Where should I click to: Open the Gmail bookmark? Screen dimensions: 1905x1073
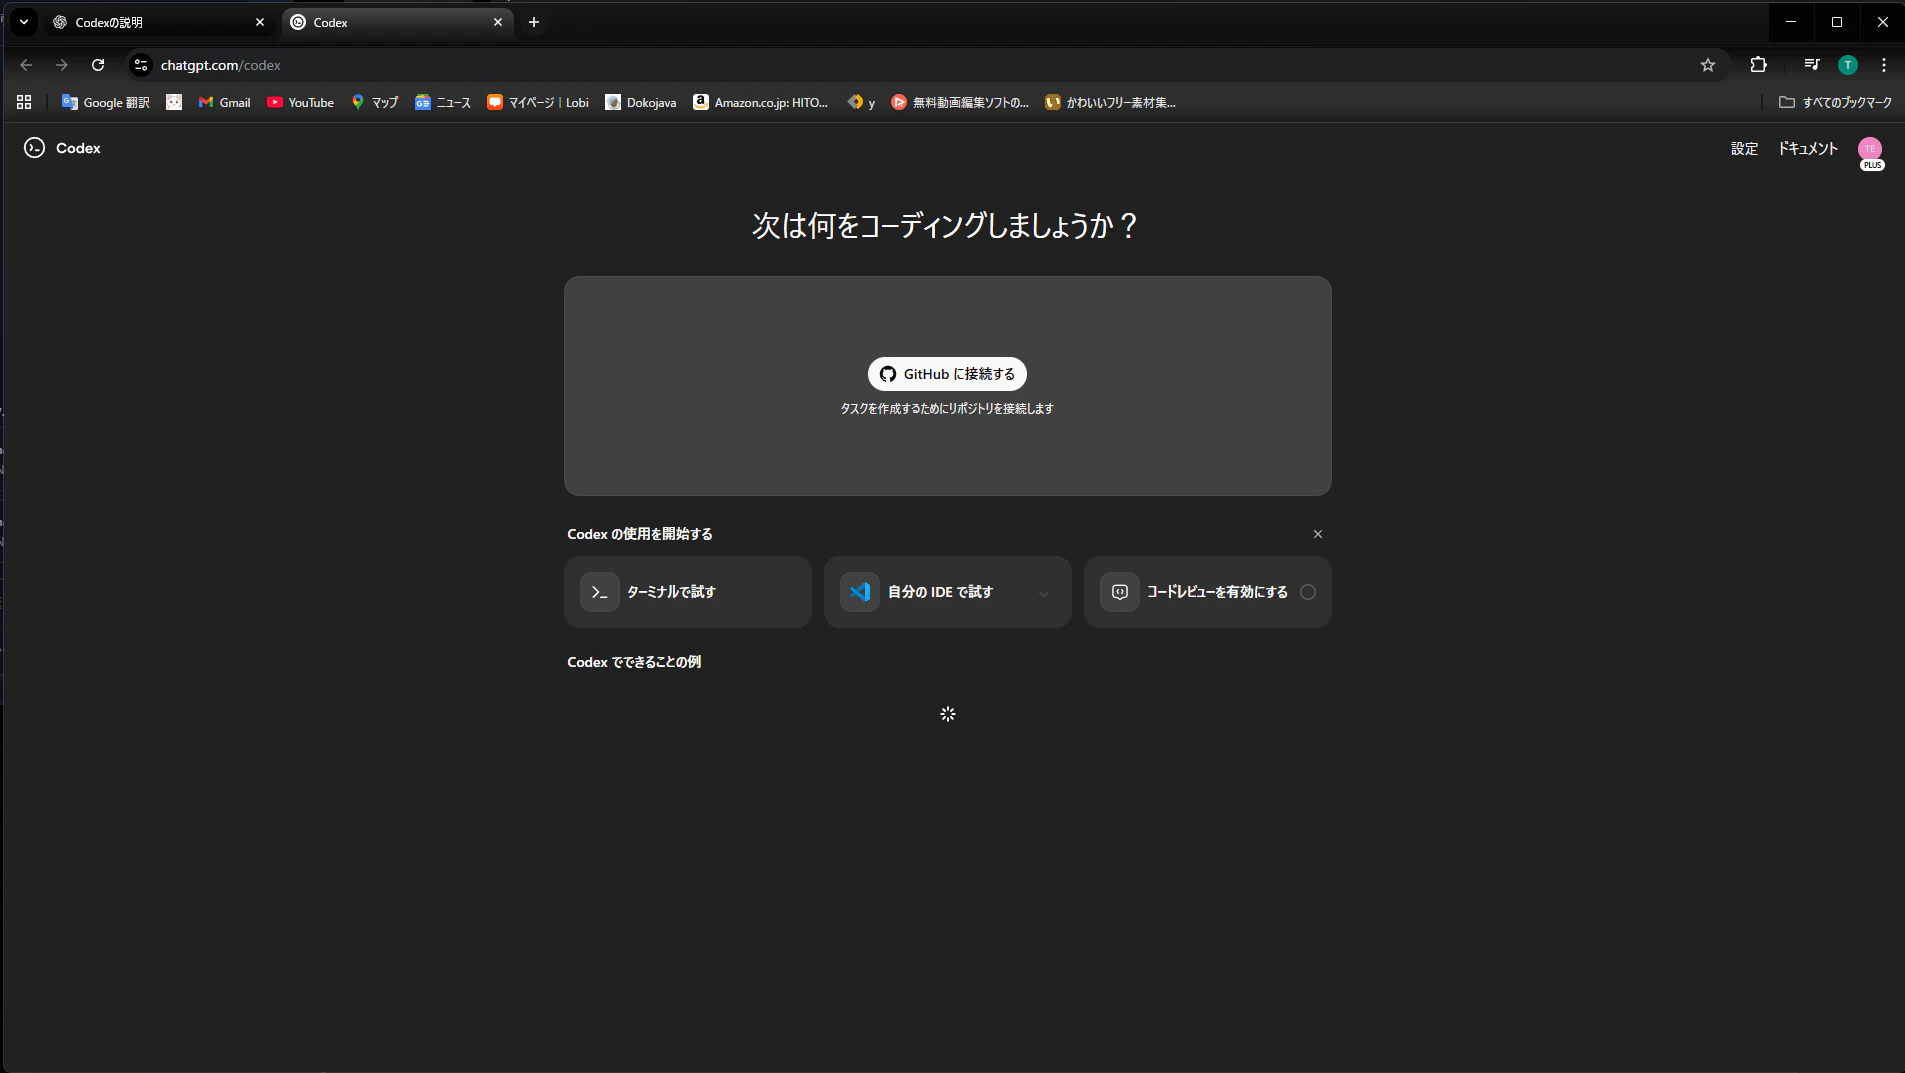pos(224,102)
